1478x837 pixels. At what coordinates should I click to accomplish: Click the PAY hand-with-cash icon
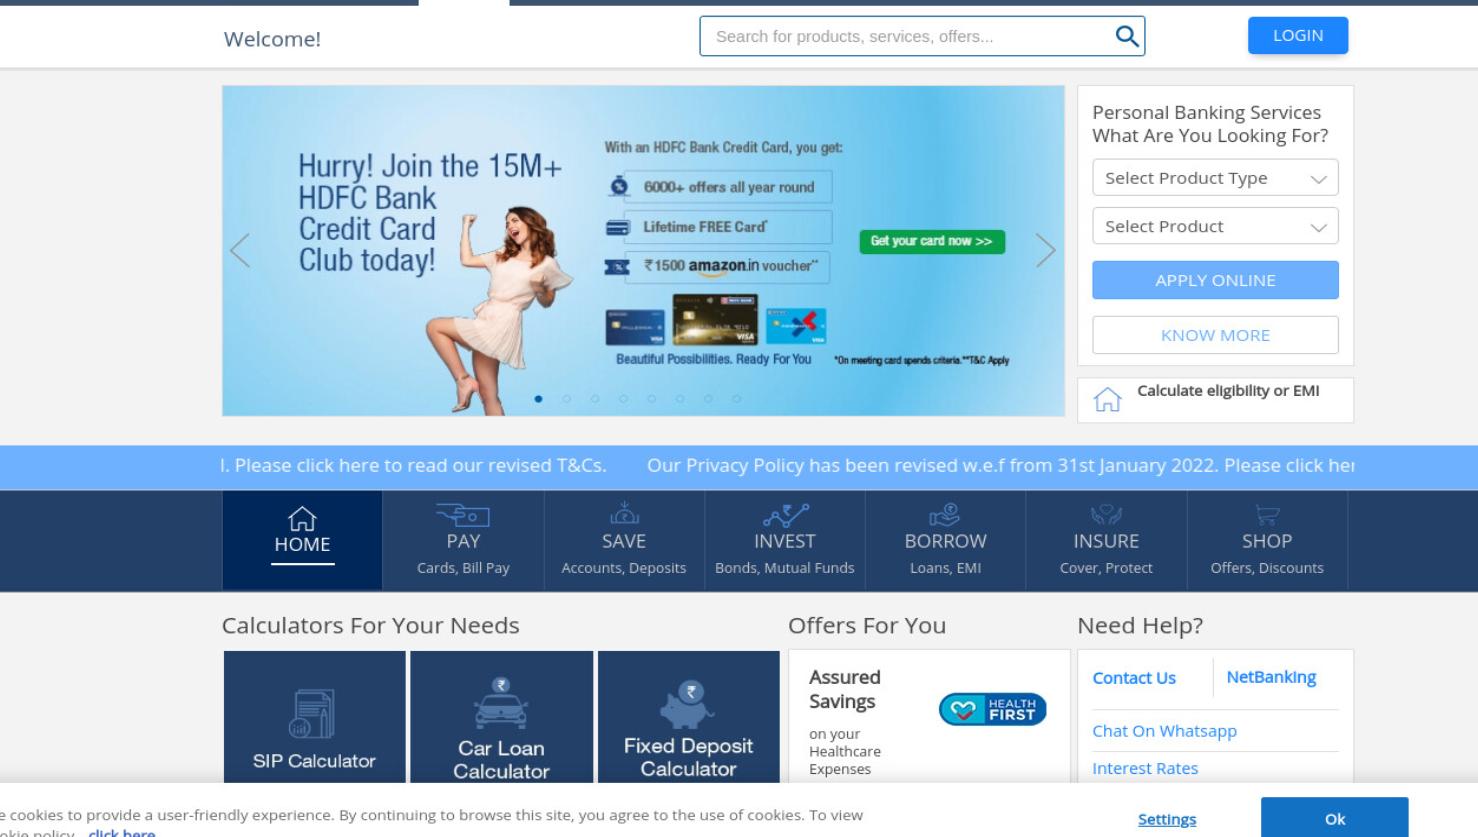coord(463,515)
